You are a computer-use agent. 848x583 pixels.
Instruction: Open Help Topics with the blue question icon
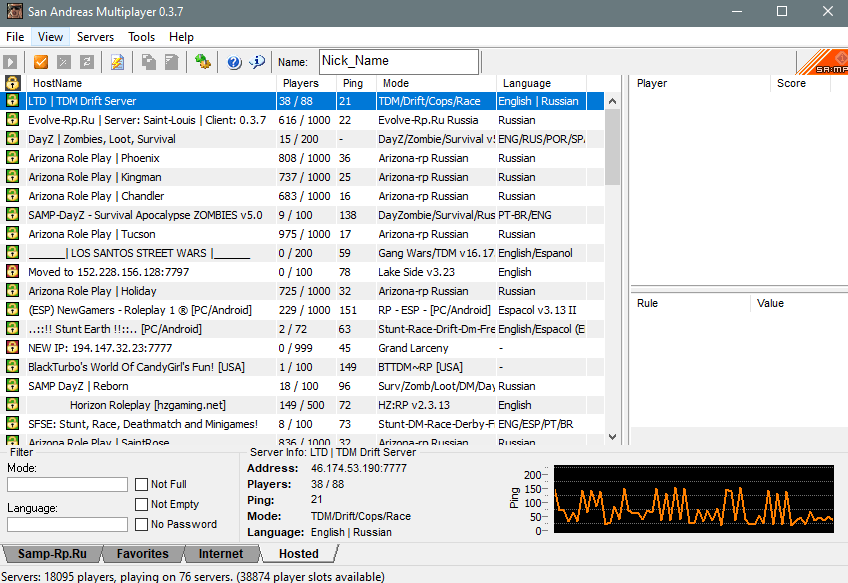pos(234,62)
